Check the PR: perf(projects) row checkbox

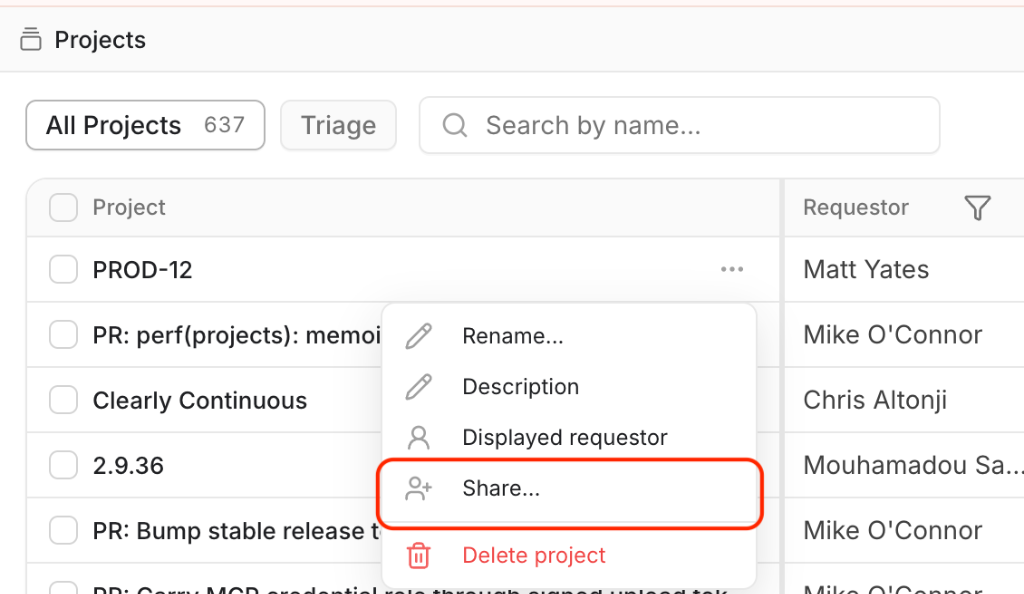(63, 335)
